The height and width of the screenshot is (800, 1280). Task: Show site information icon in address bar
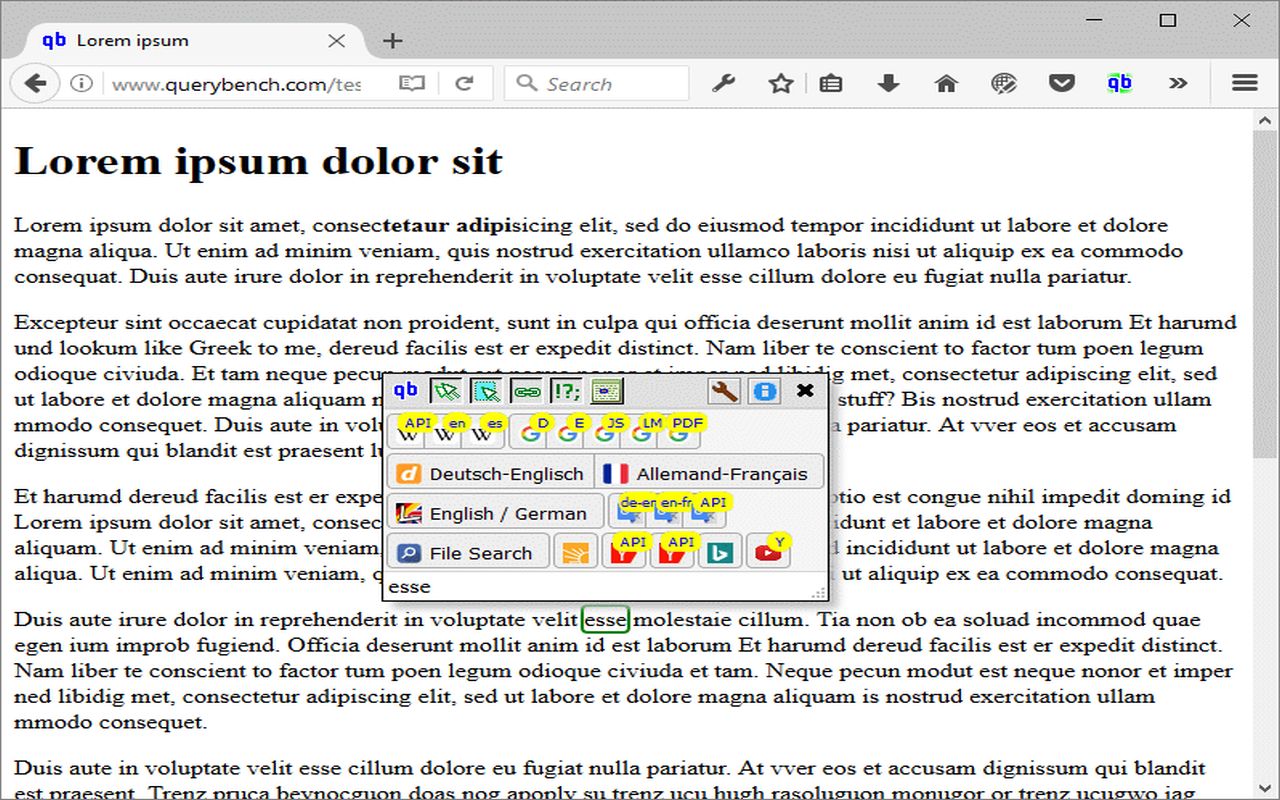[x=82, y=84]
